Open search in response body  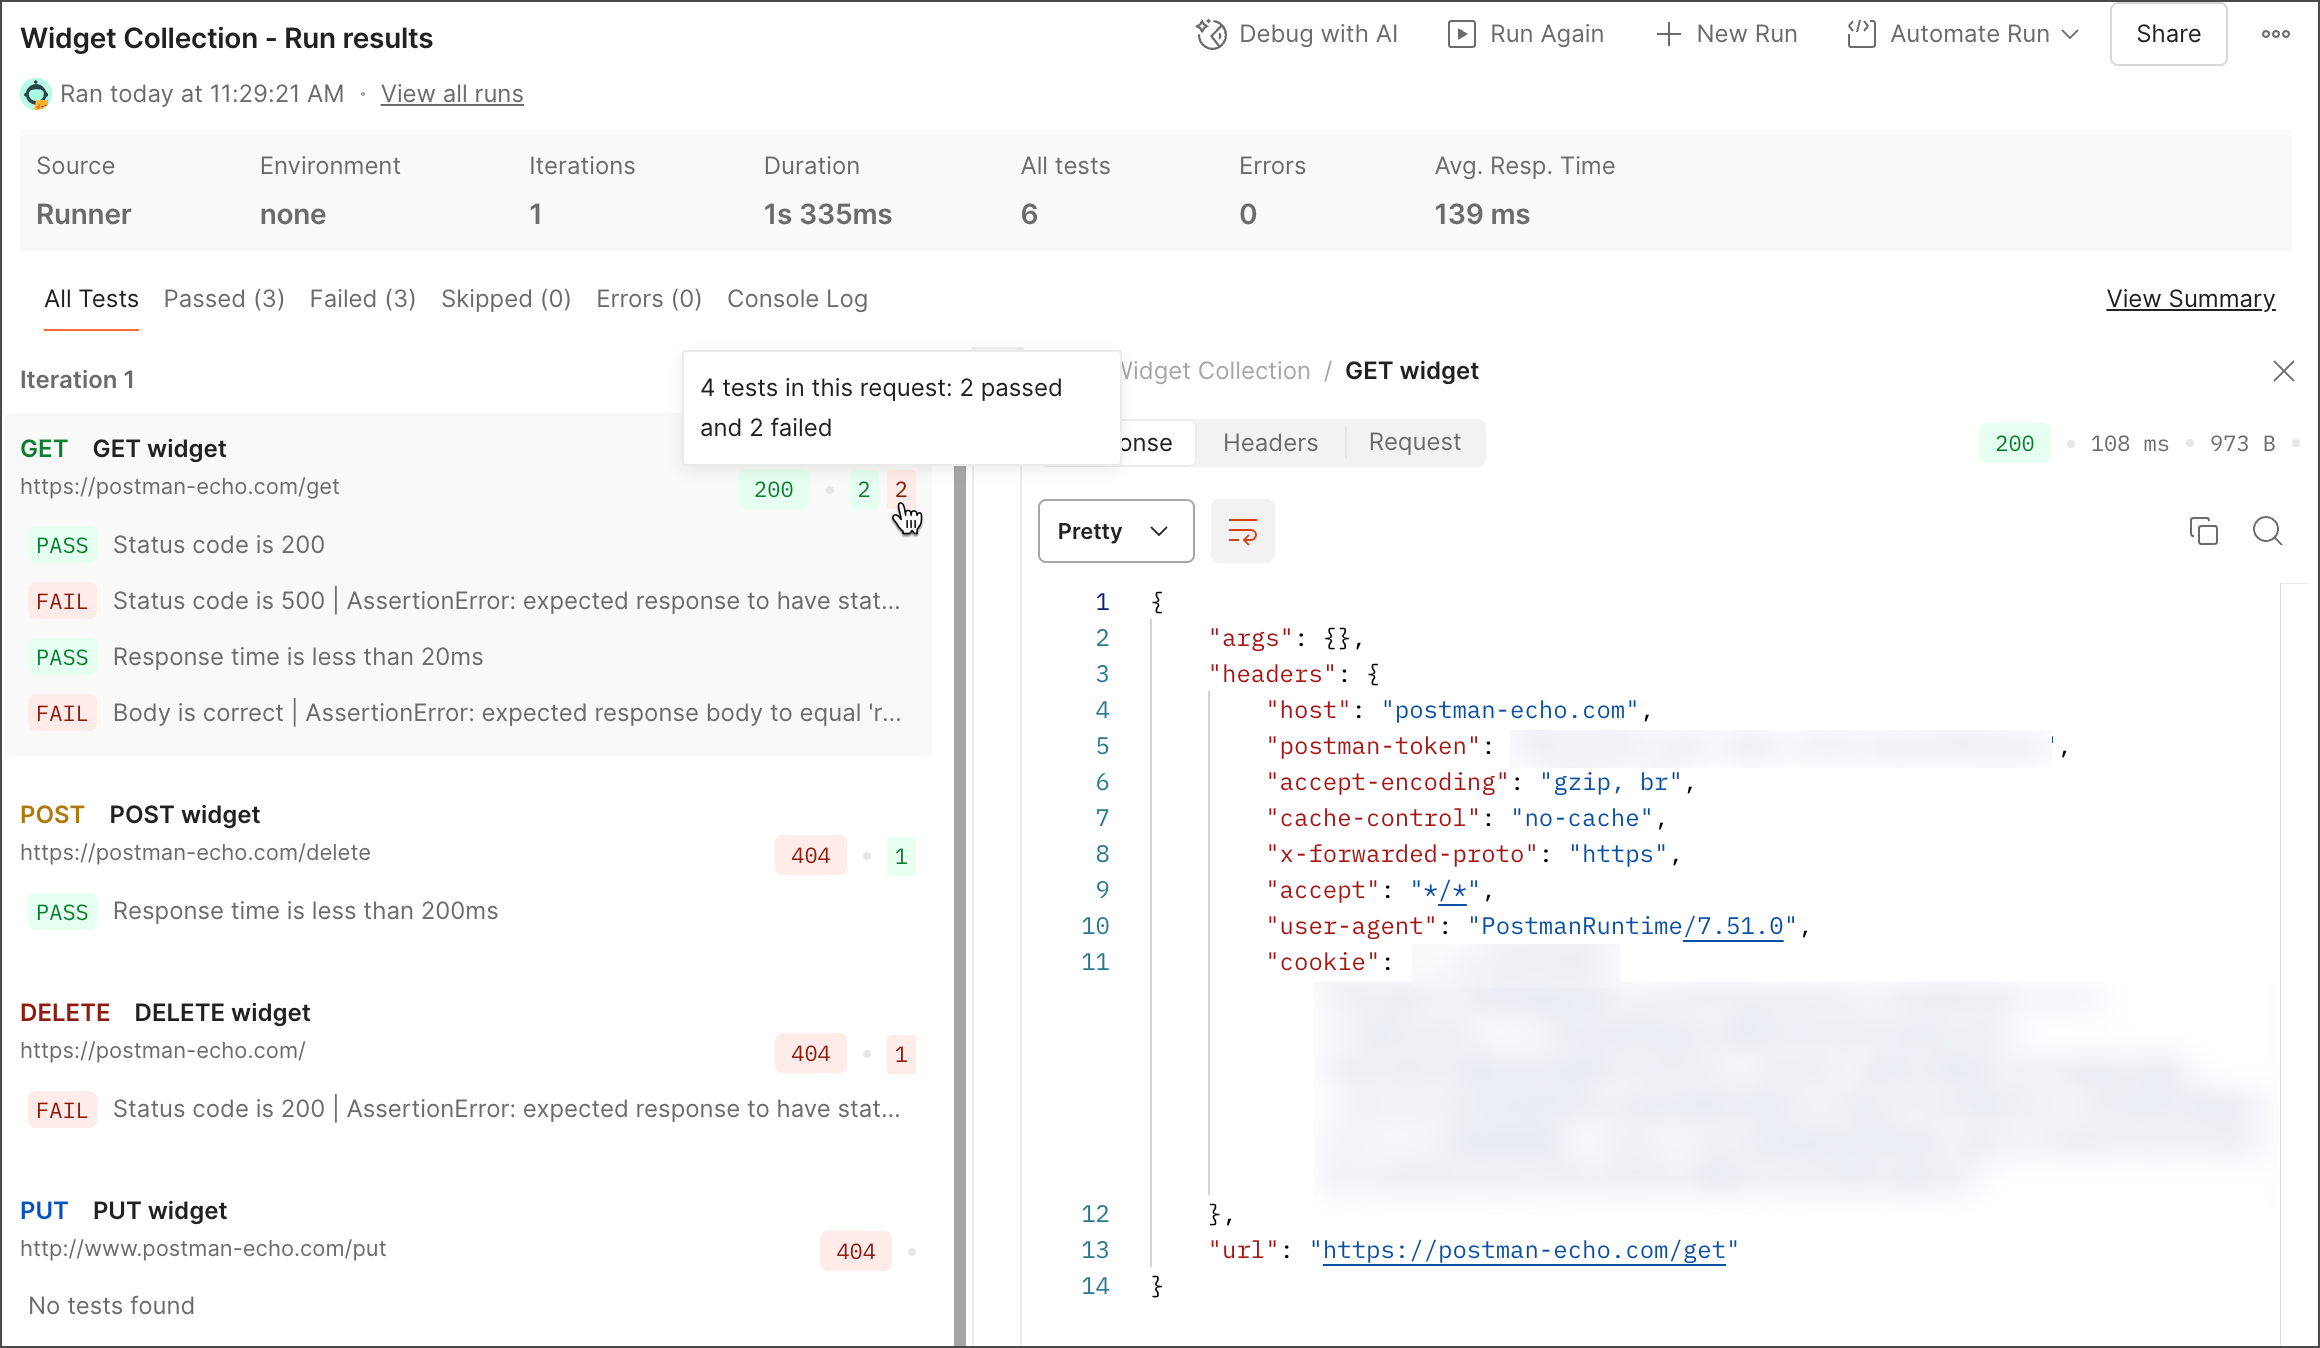point(2267,531)
